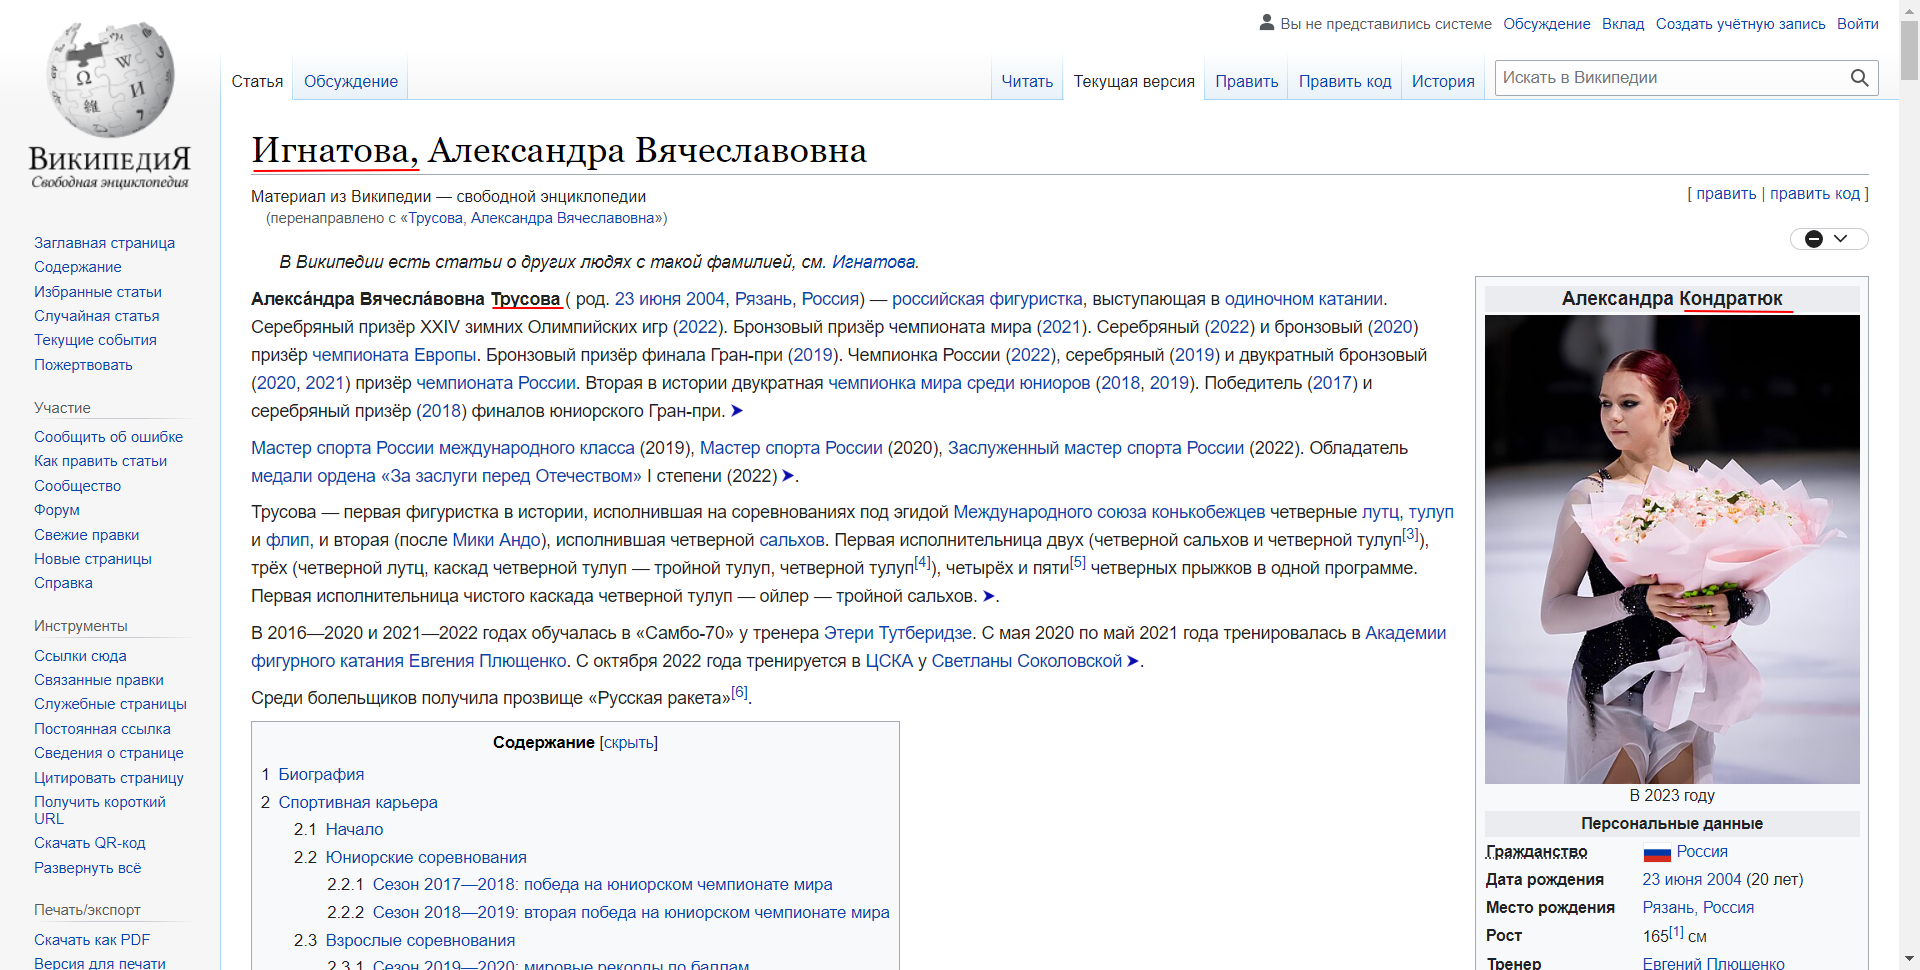Click the 'Войти' login link
Image resolution: width=1920 pixels, height=970 pixels.
pyautogui.click(x=1857, y=24)
